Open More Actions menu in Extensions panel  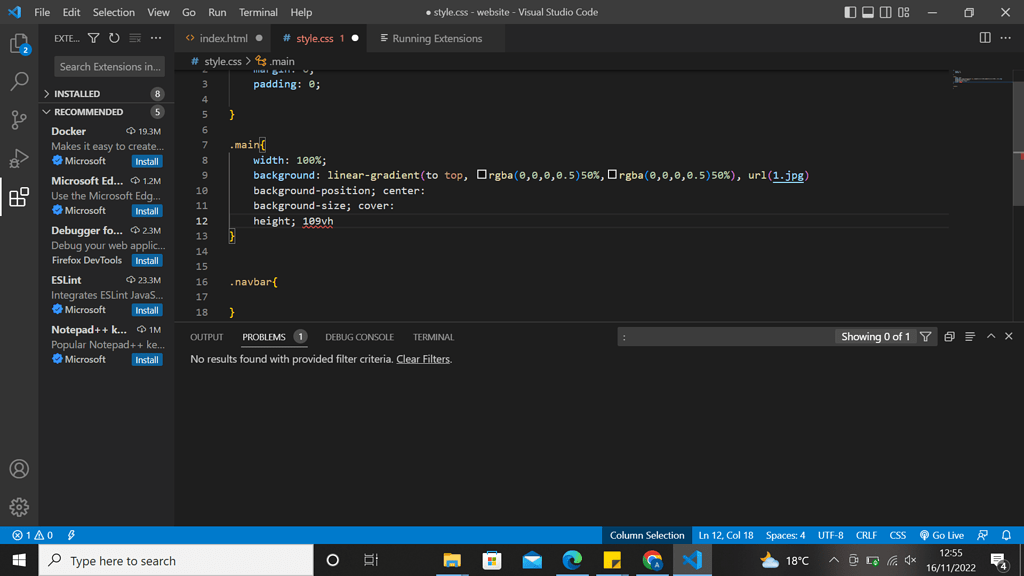(155, 38)
